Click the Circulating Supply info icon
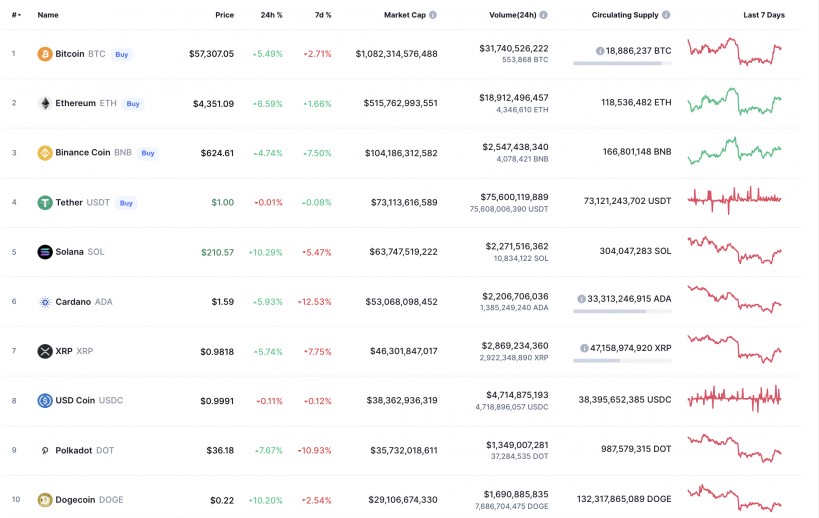819x518 pixels. tap(666, 15)
